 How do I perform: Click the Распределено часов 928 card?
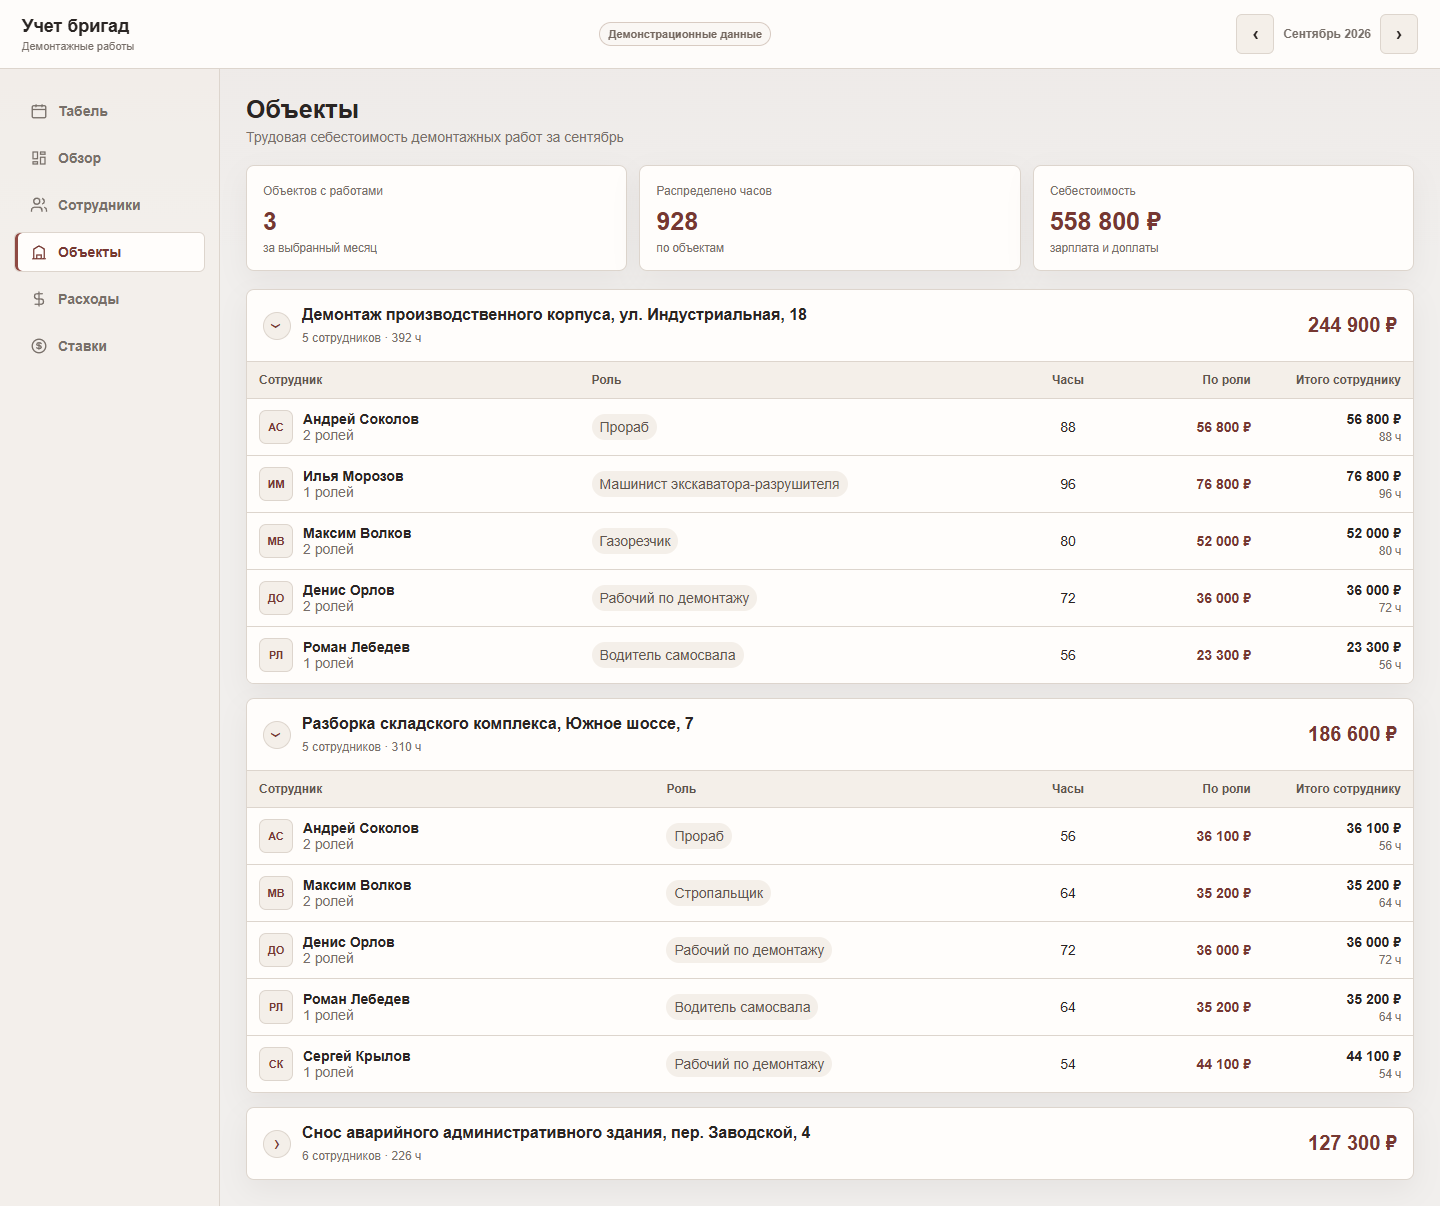point(830,218)
